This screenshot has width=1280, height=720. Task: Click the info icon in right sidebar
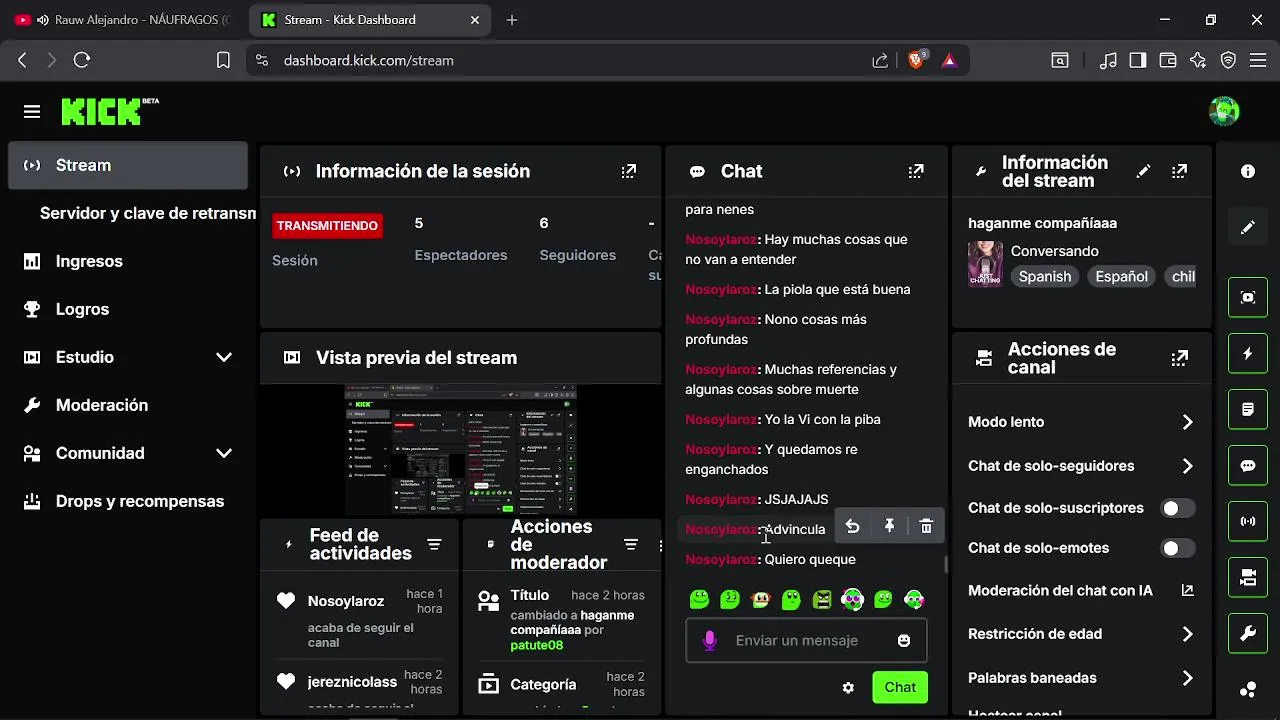tap(1248, 171)
